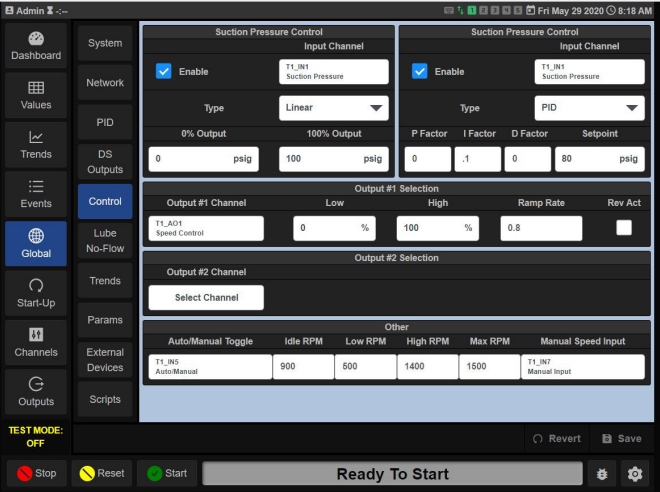Switch to the DS Outputs tab
660x492 pixels.
(105, 162)
